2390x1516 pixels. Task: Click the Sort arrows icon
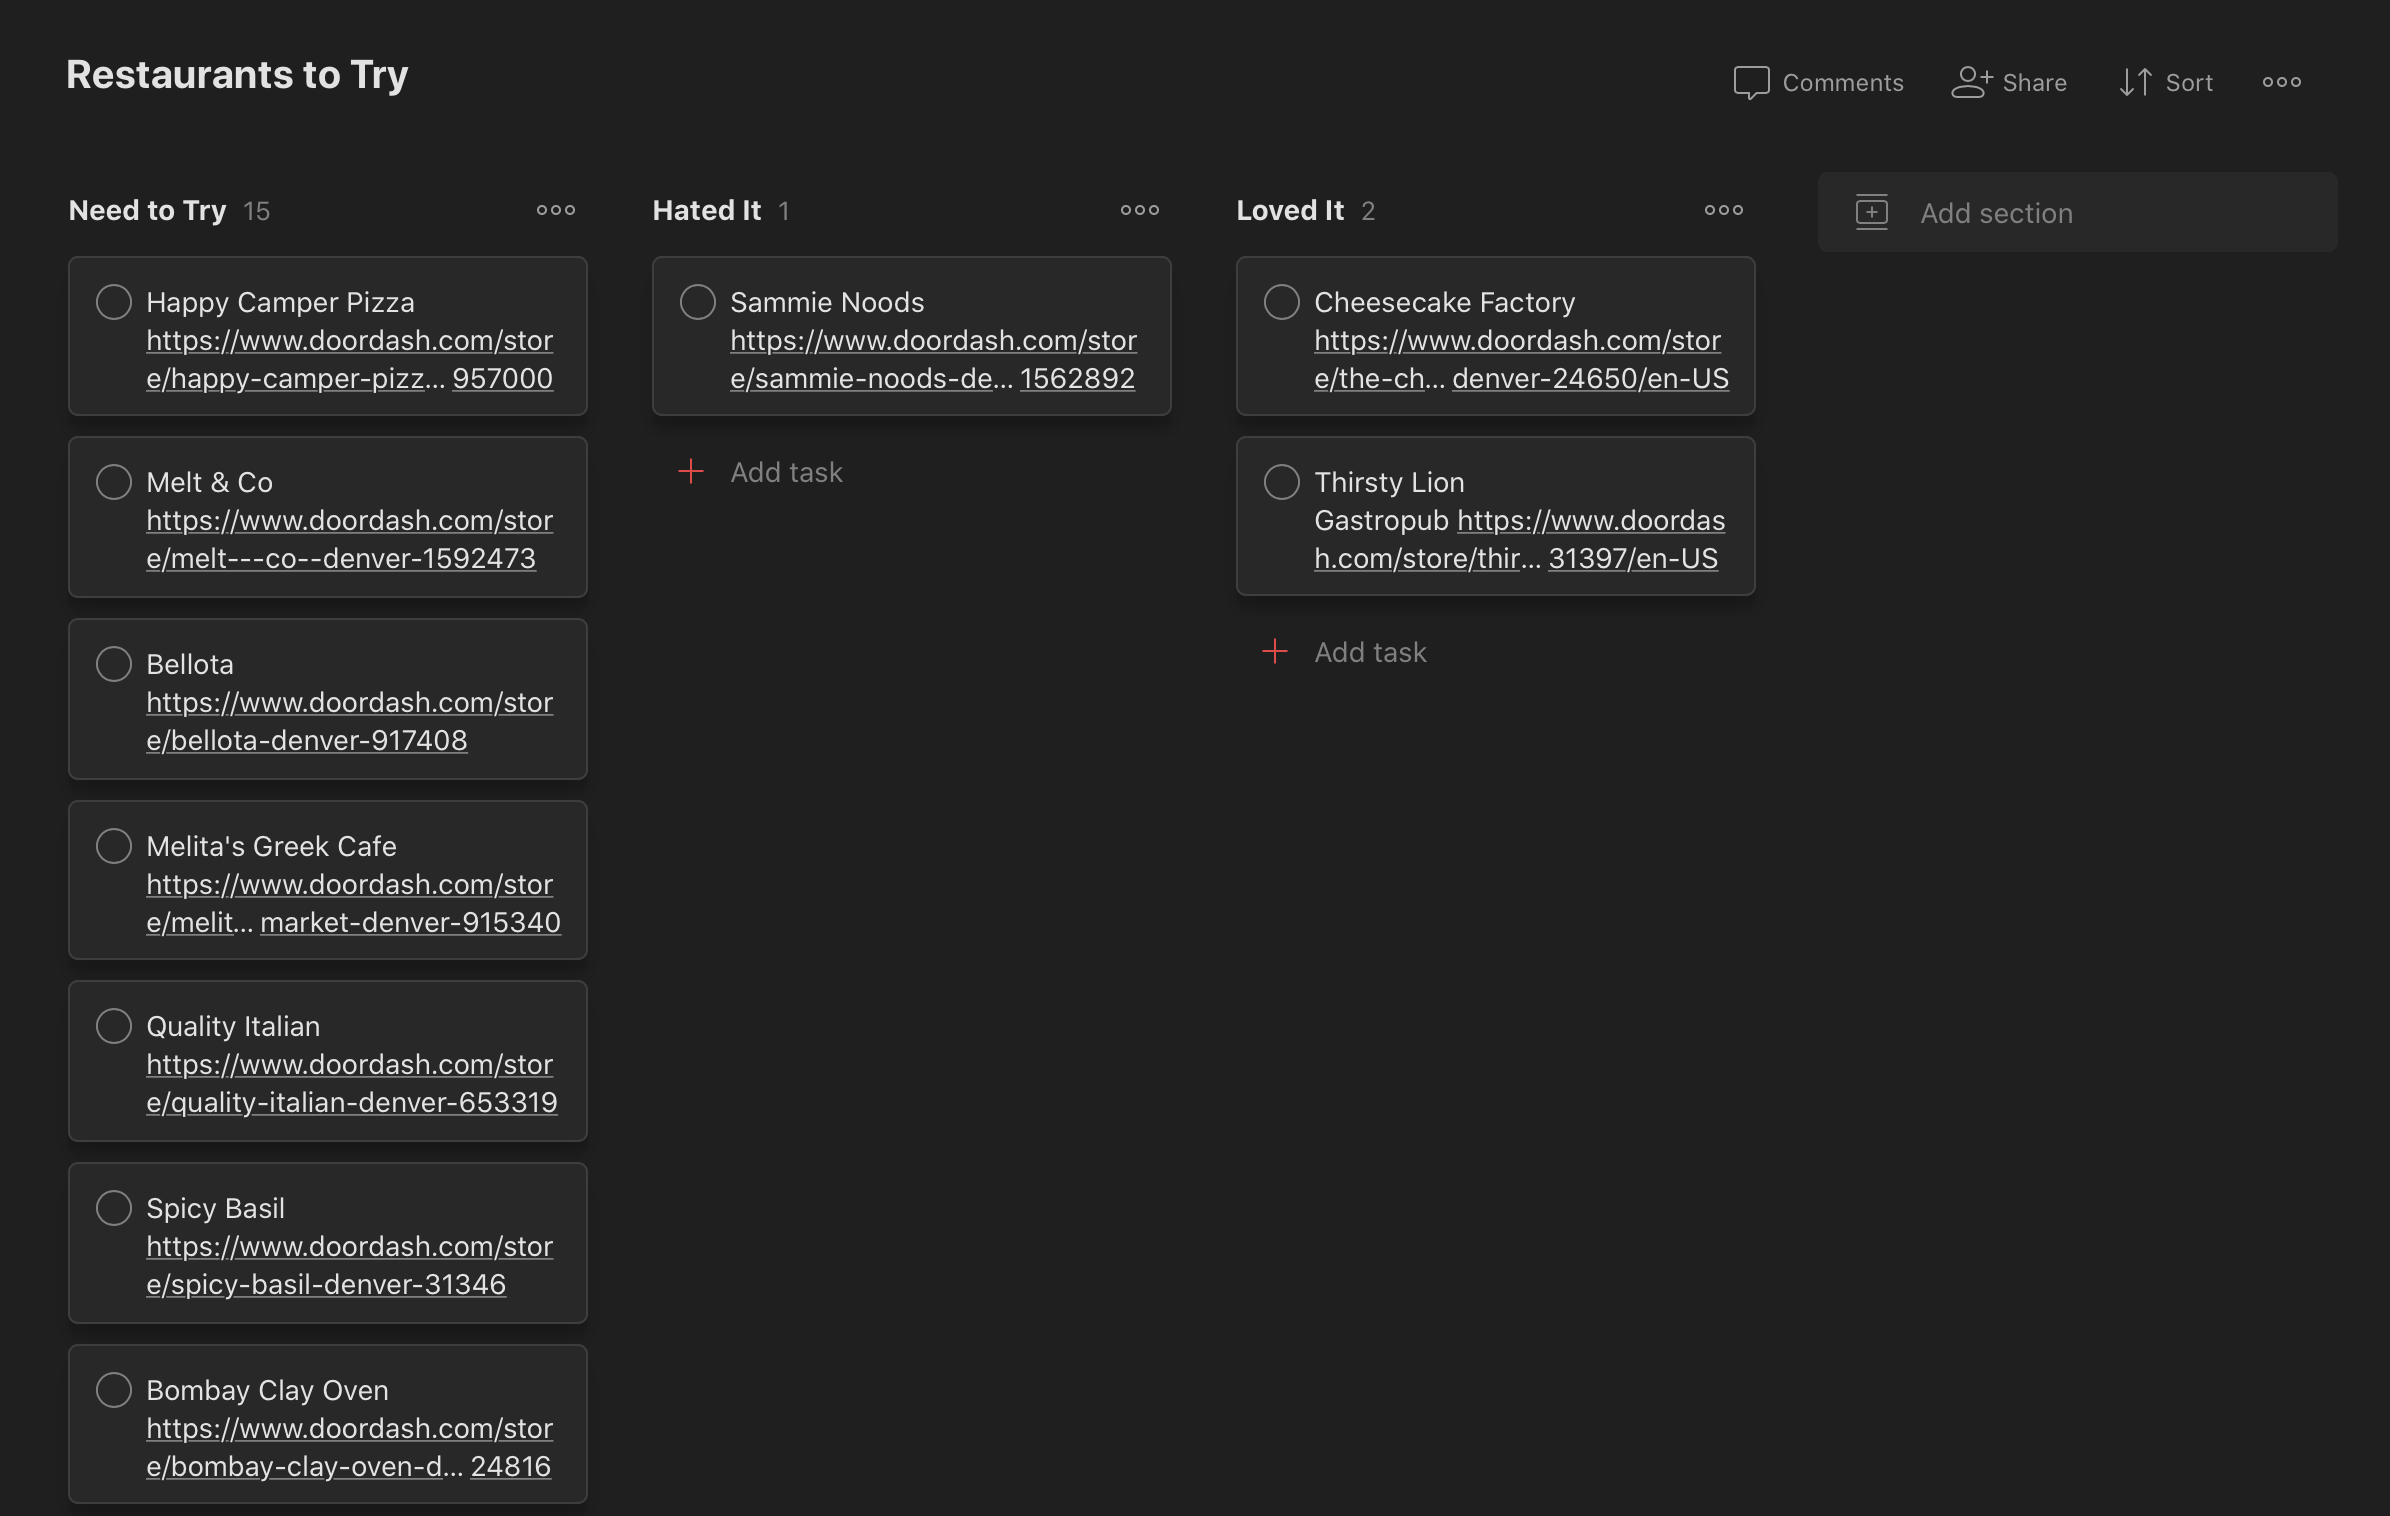coord(2135,82)
